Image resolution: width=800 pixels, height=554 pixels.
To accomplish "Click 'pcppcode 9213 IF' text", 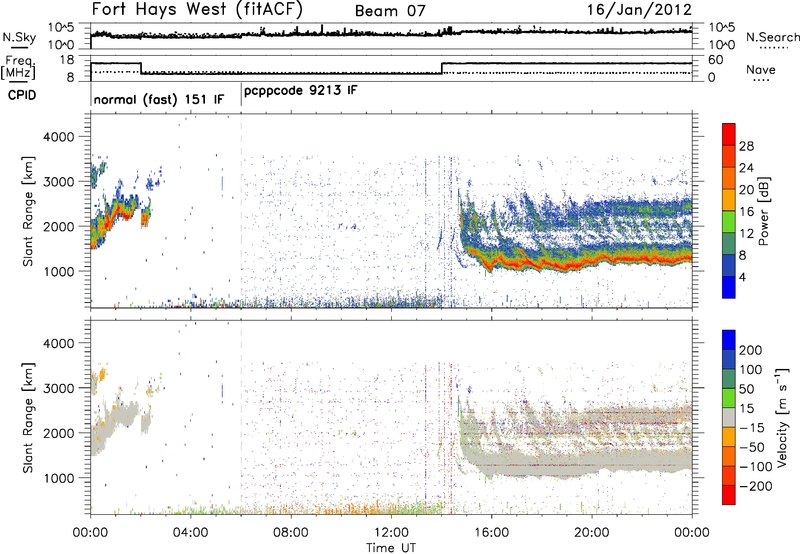I will (301, 91).
